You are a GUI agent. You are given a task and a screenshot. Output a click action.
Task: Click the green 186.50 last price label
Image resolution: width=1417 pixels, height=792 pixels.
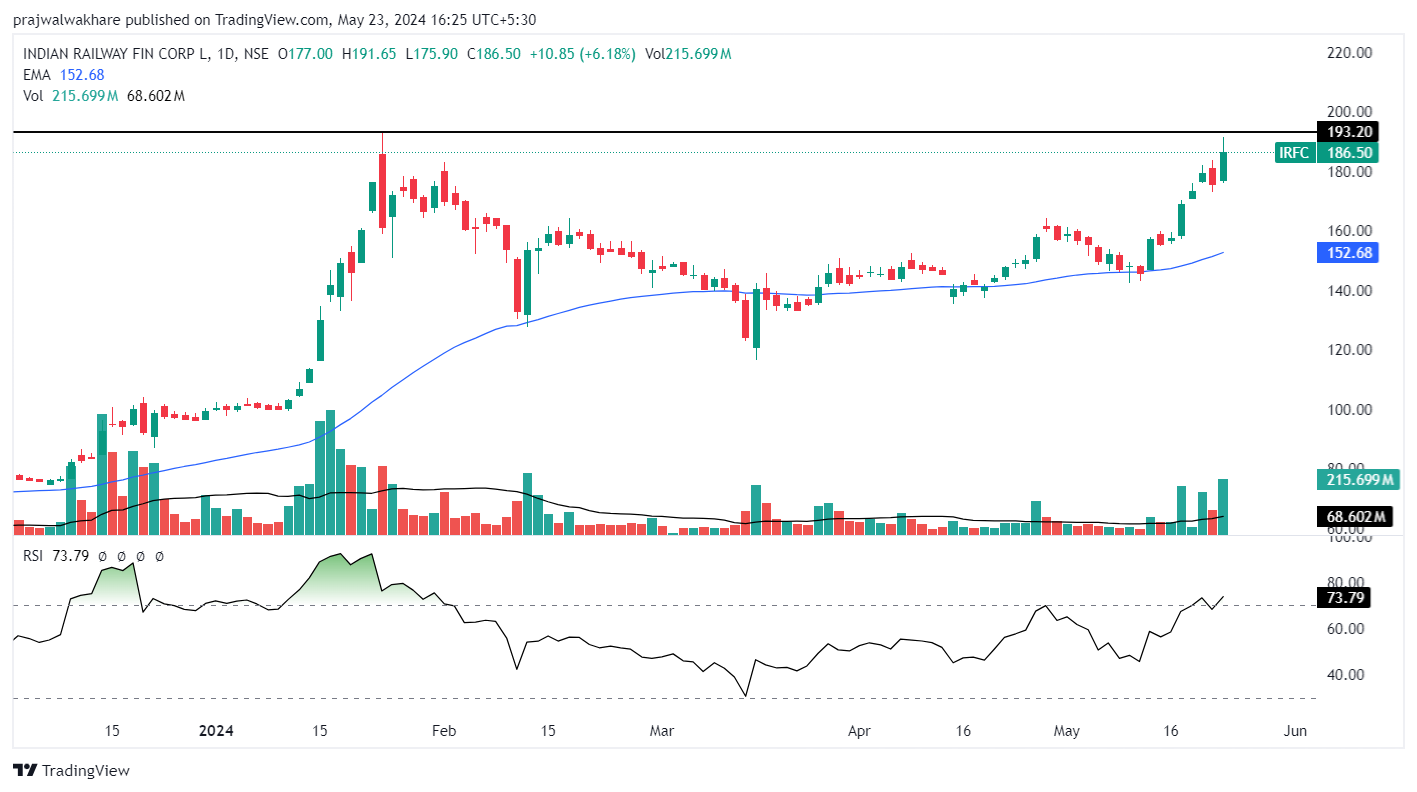pos(1348,153)
